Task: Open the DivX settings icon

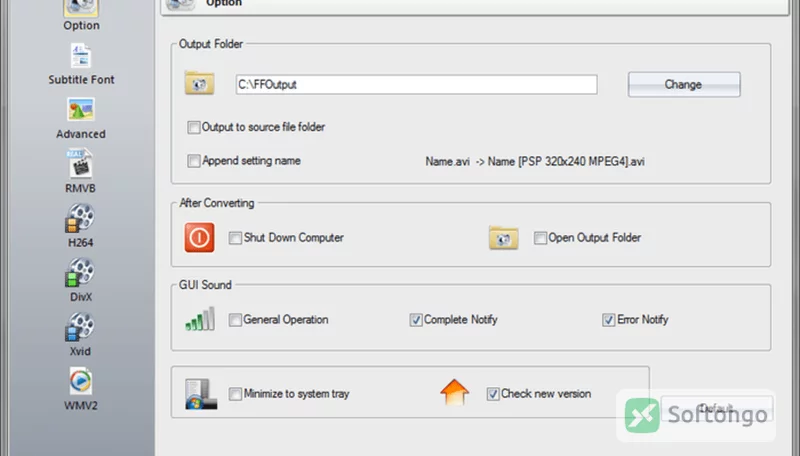Action: [x=80, y=272]
